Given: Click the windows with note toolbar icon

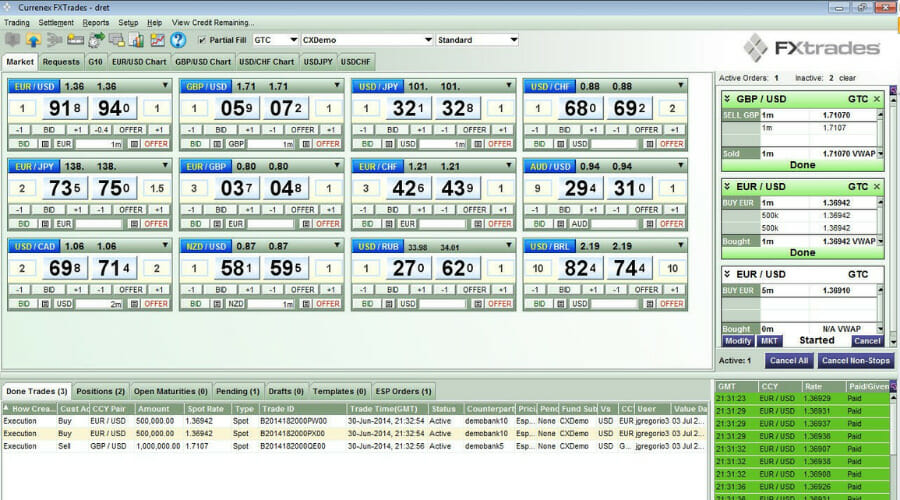Looking at the screenshot, I should pyautogui.click(x=117, y=40).
